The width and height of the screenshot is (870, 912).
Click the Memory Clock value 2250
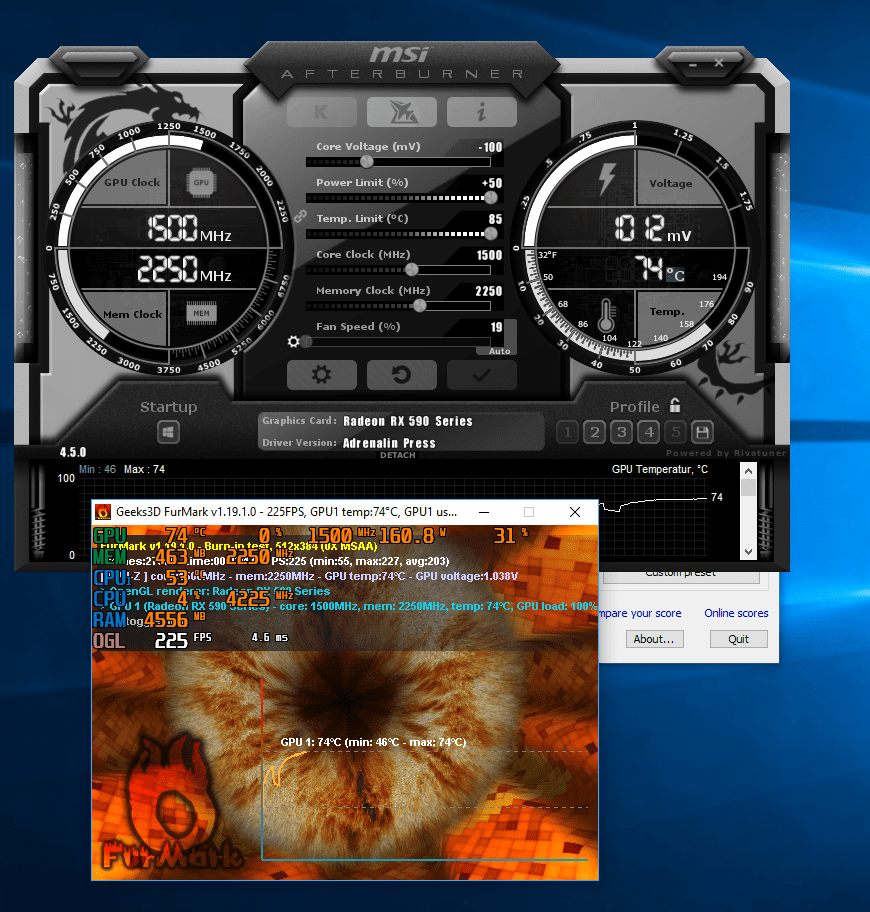pos(489,291)
